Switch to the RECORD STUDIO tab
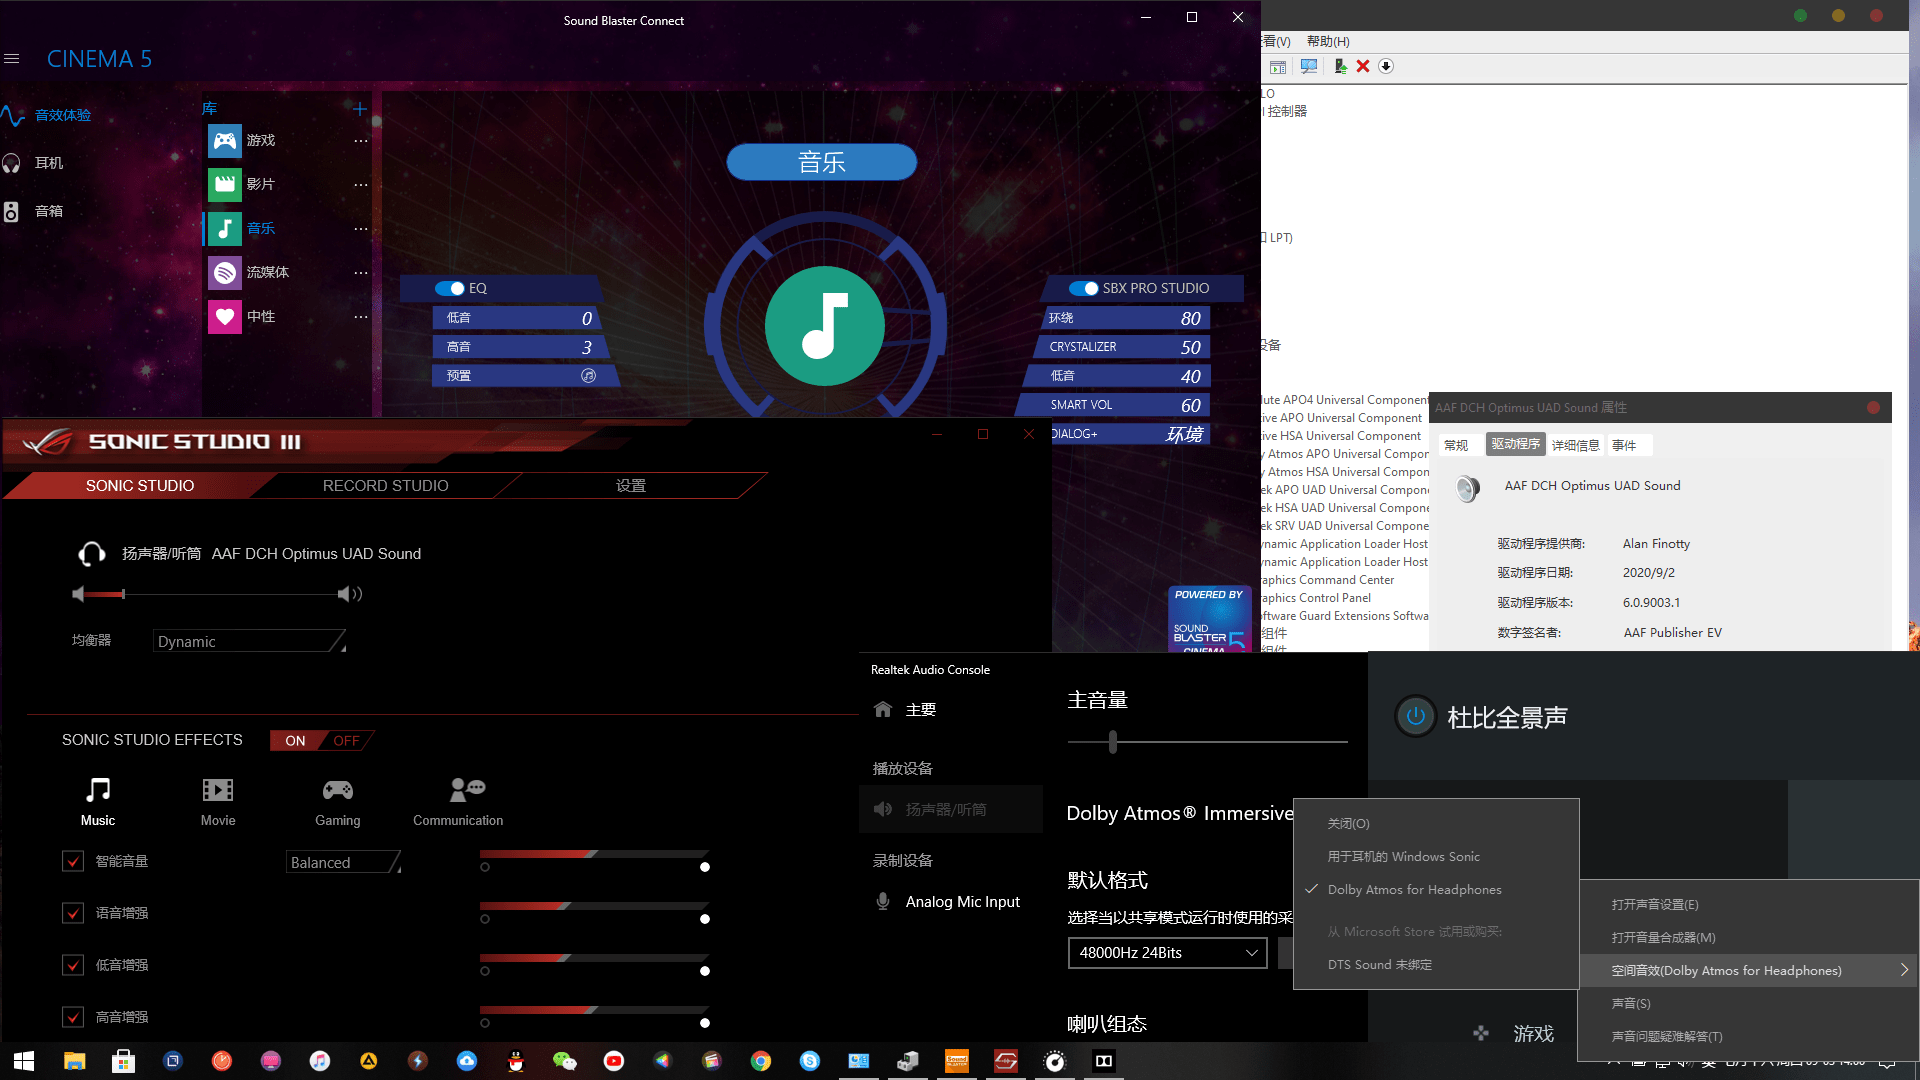1920x1080 pixels. click(385, 486)
